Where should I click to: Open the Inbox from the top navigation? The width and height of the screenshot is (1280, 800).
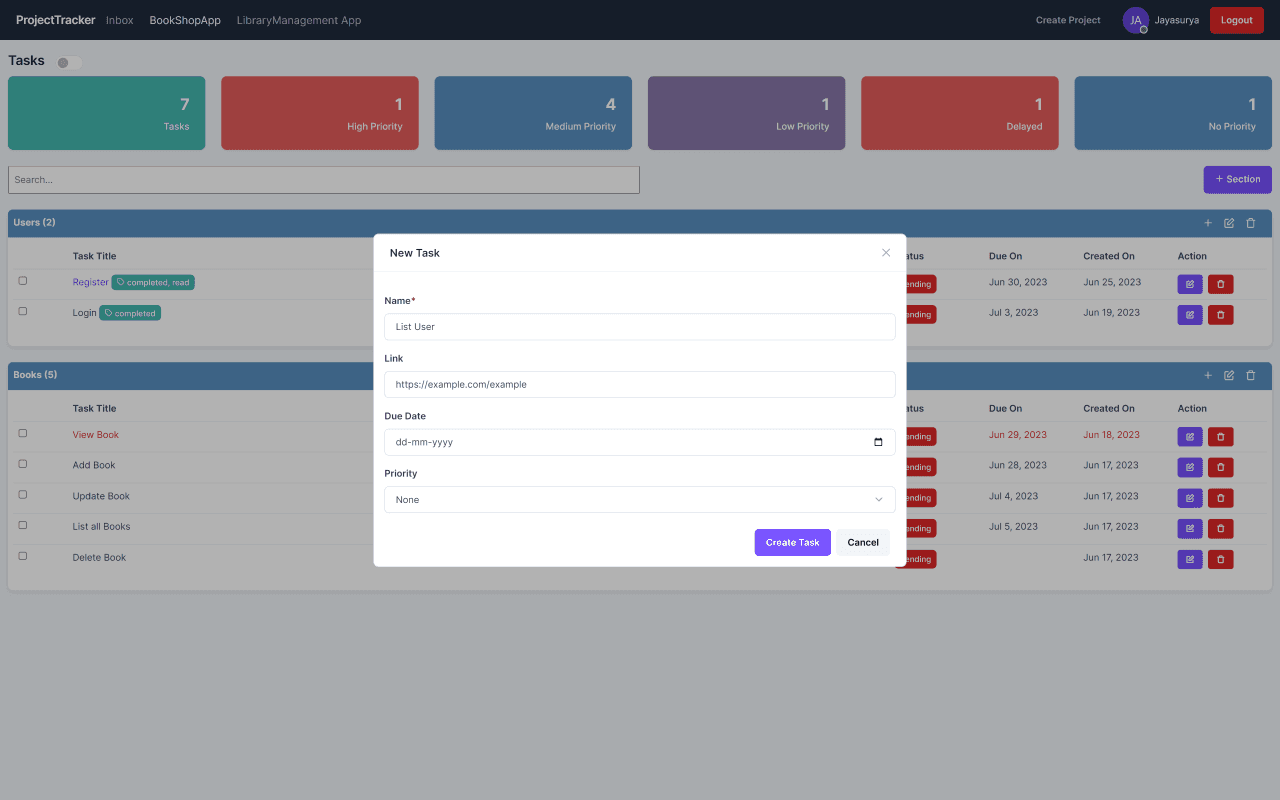119,19
